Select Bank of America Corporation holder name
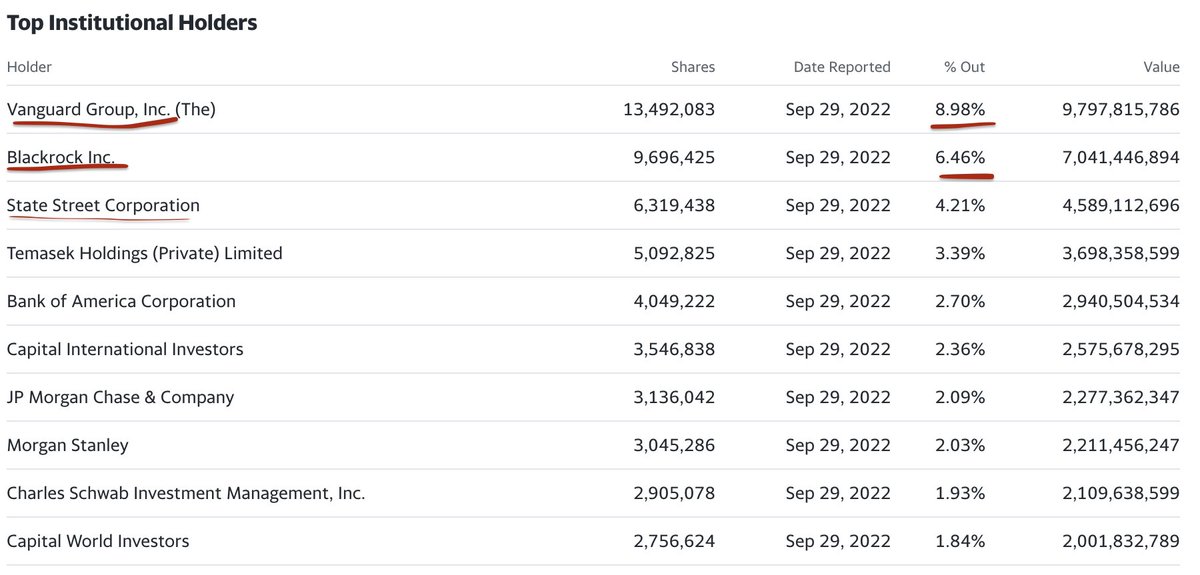The image size is (1200, 575). pyautogui.click(x=121, y=301)
